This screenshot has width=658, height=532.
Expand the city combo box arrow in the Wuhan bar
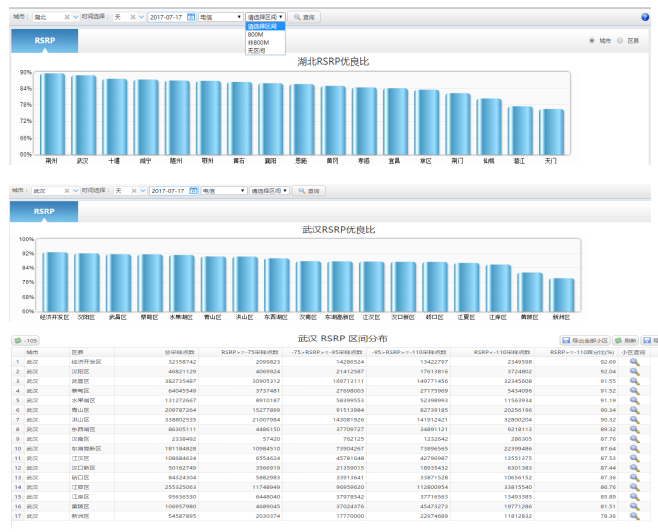[x=76, y=191]
